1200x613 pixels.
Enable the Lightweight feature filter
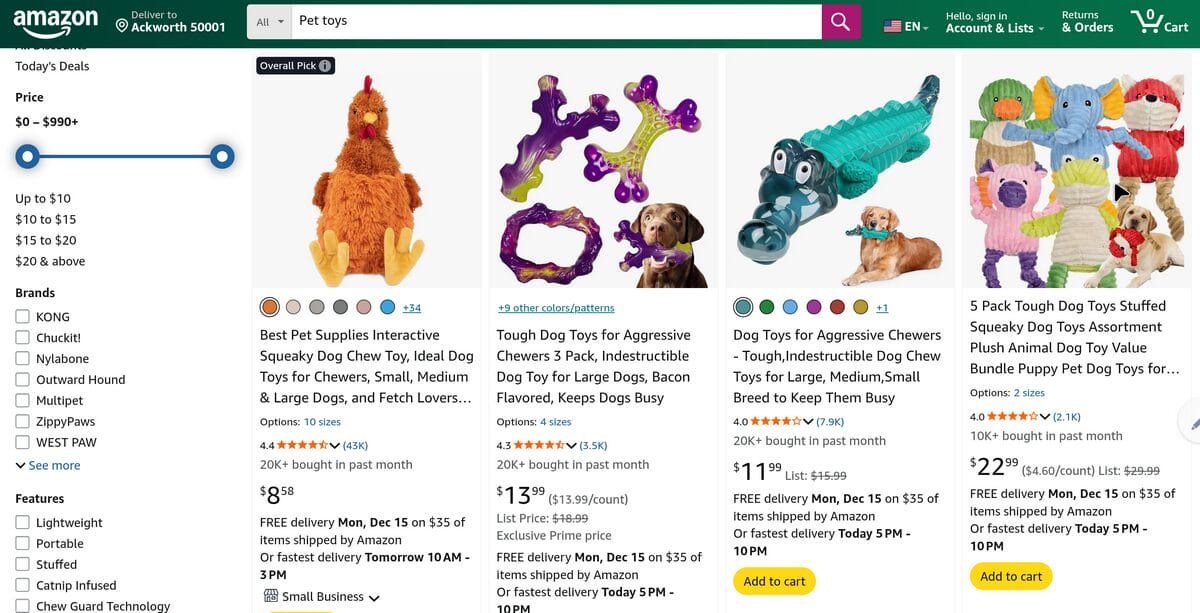coord(20,522)
